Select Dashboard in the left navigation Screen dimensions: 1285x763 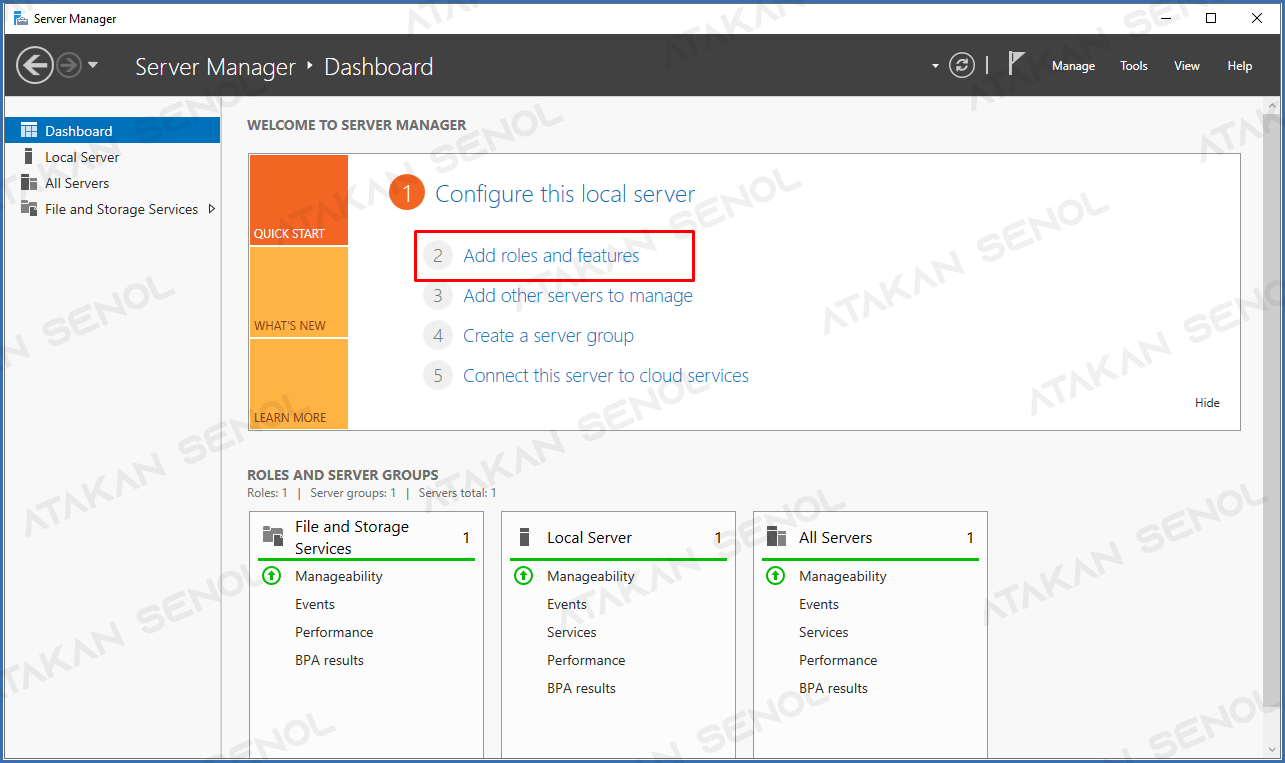coord(112,131)
